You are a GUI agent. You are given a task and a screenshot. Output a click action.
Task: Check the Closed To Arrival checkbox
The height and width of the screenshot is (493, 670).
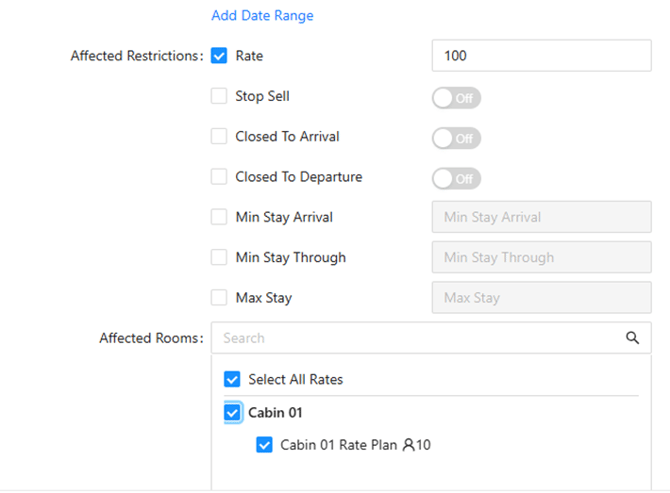[219, 136]
